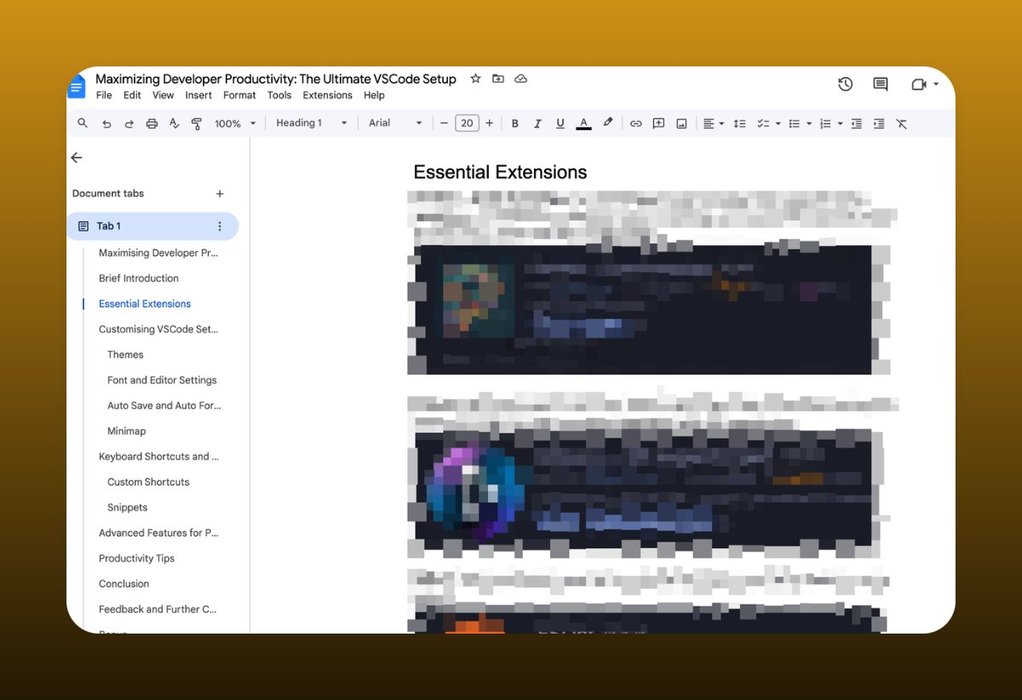The image size is (1022, 700).
Task: Open version history clock icon
Action: 845,84
